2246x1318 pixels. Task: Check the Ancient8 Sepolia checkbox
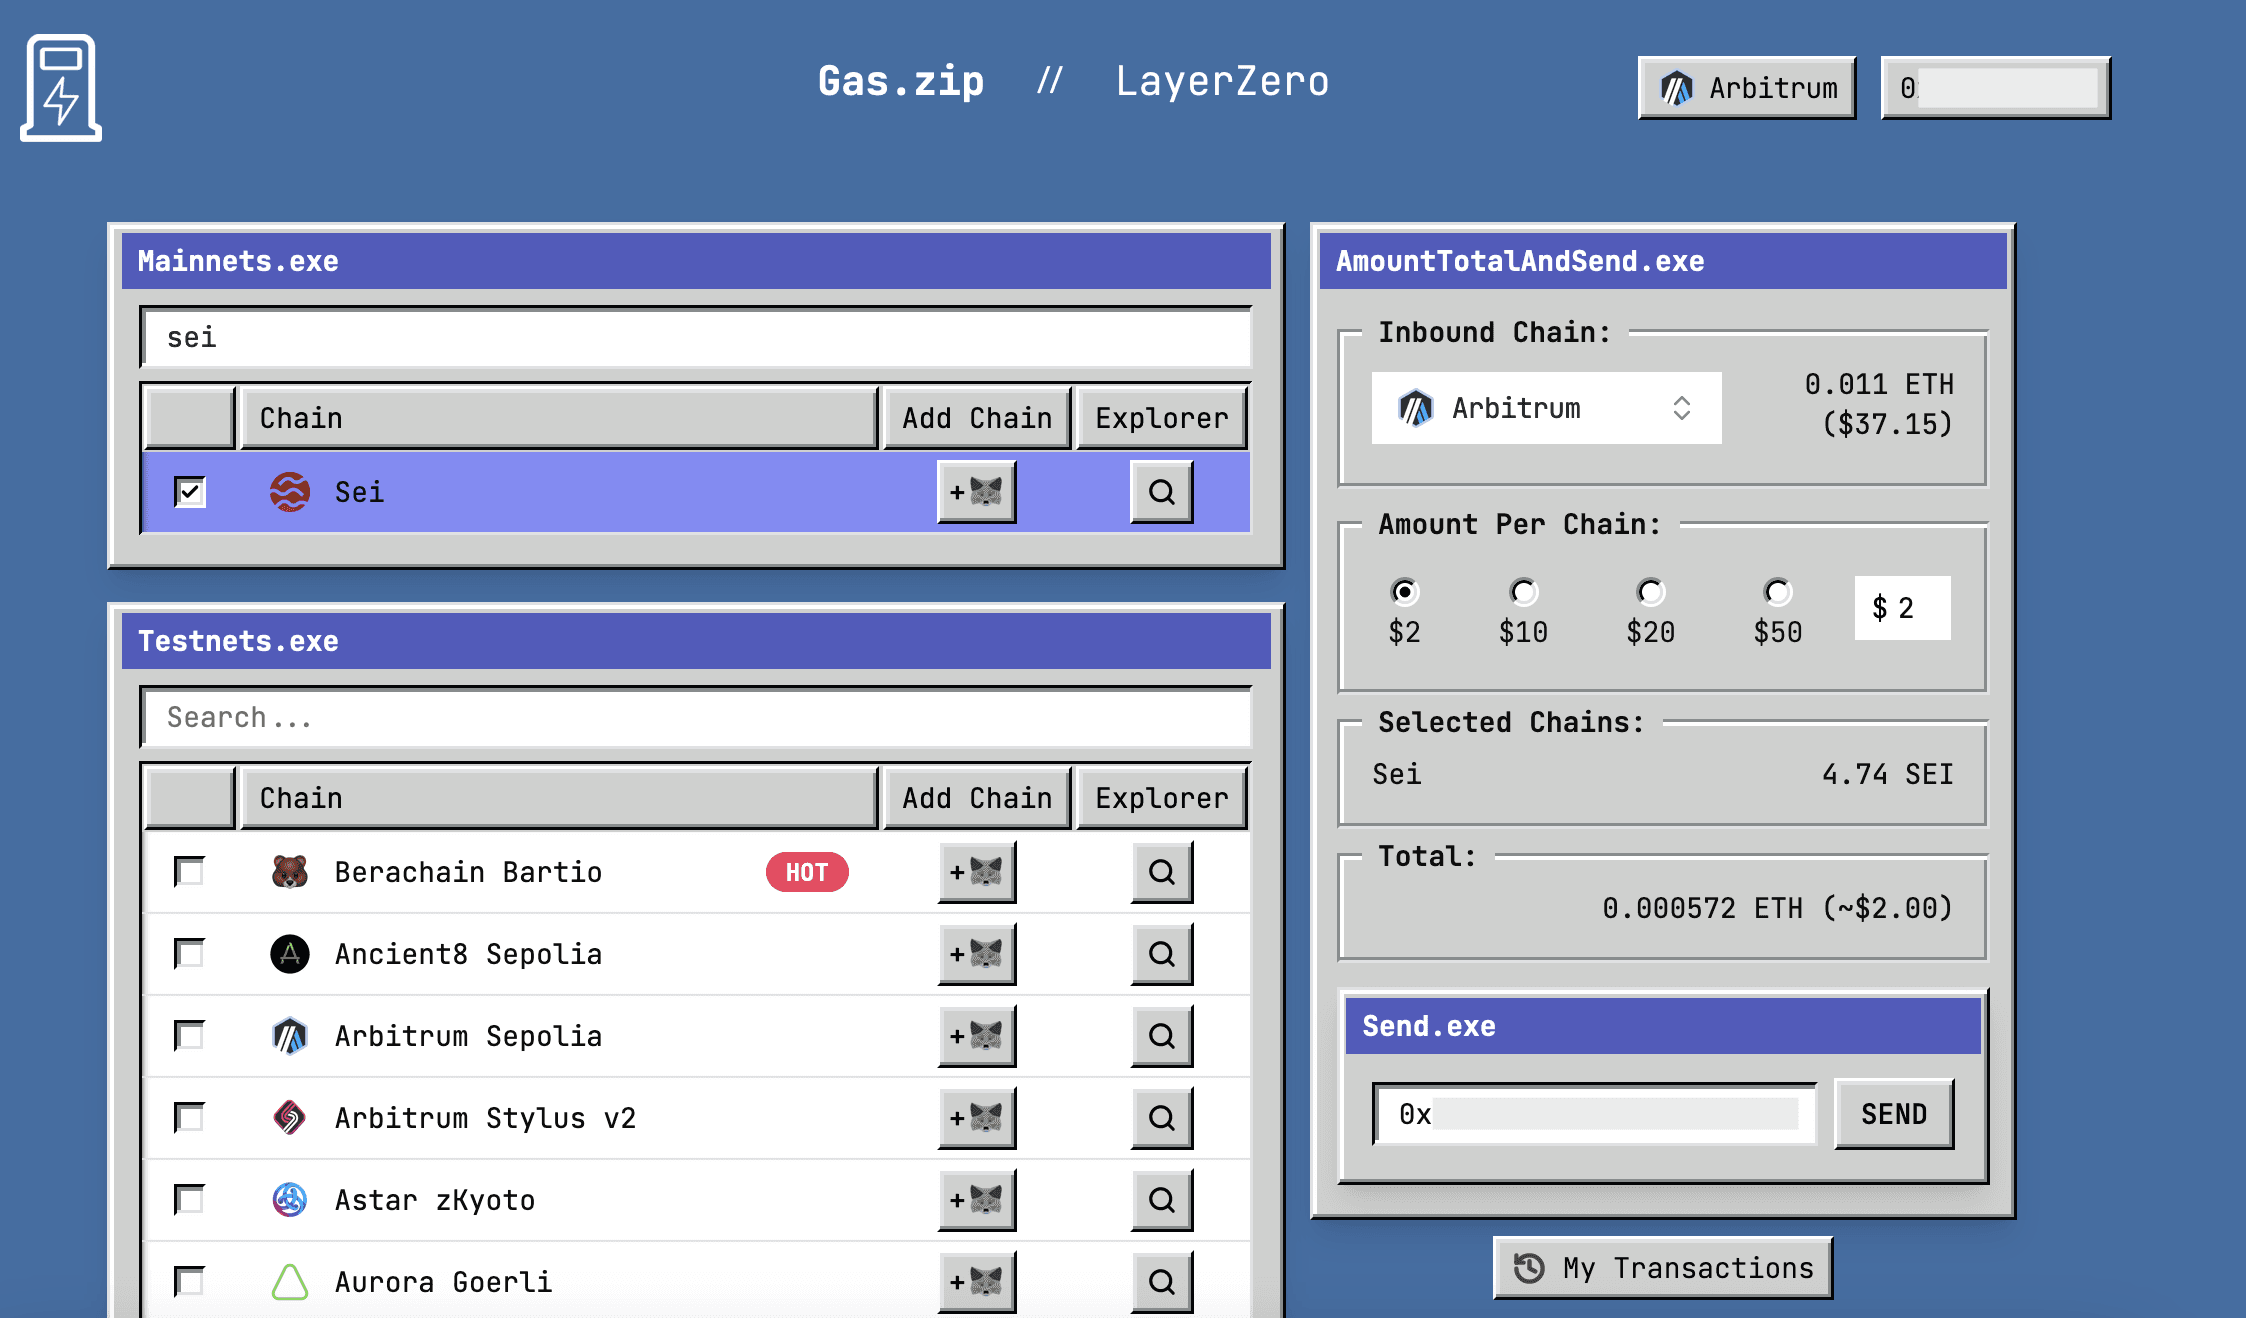[190, 954]
